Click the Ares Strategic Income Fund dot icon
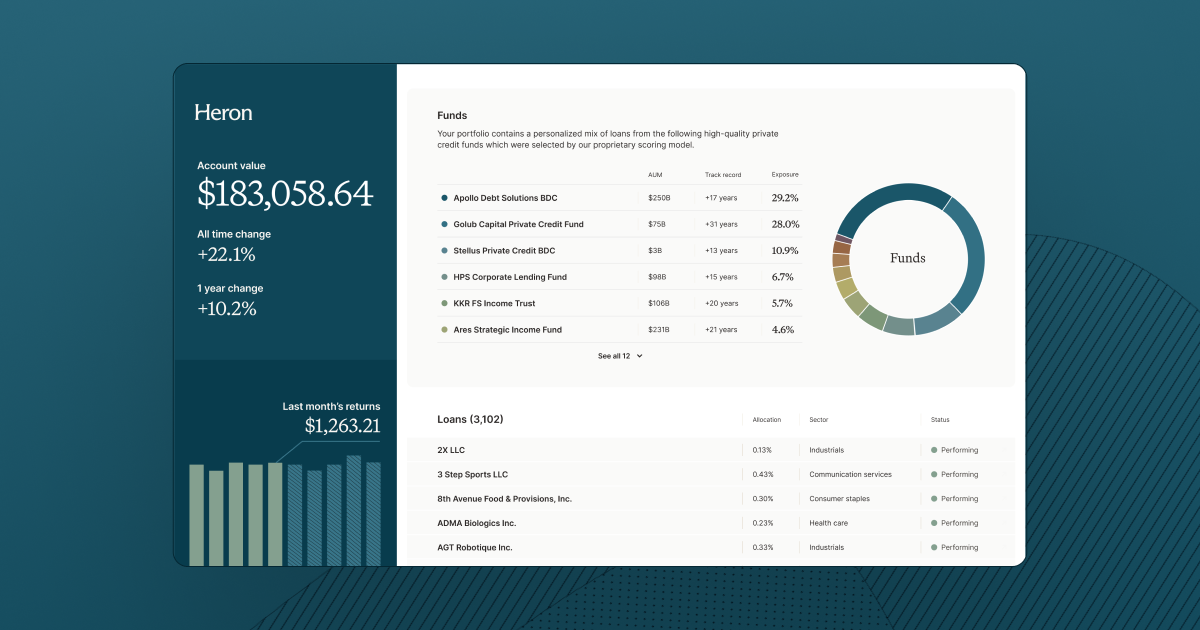Viewport: 1200px width, 630px height. [x=442, y=329]
